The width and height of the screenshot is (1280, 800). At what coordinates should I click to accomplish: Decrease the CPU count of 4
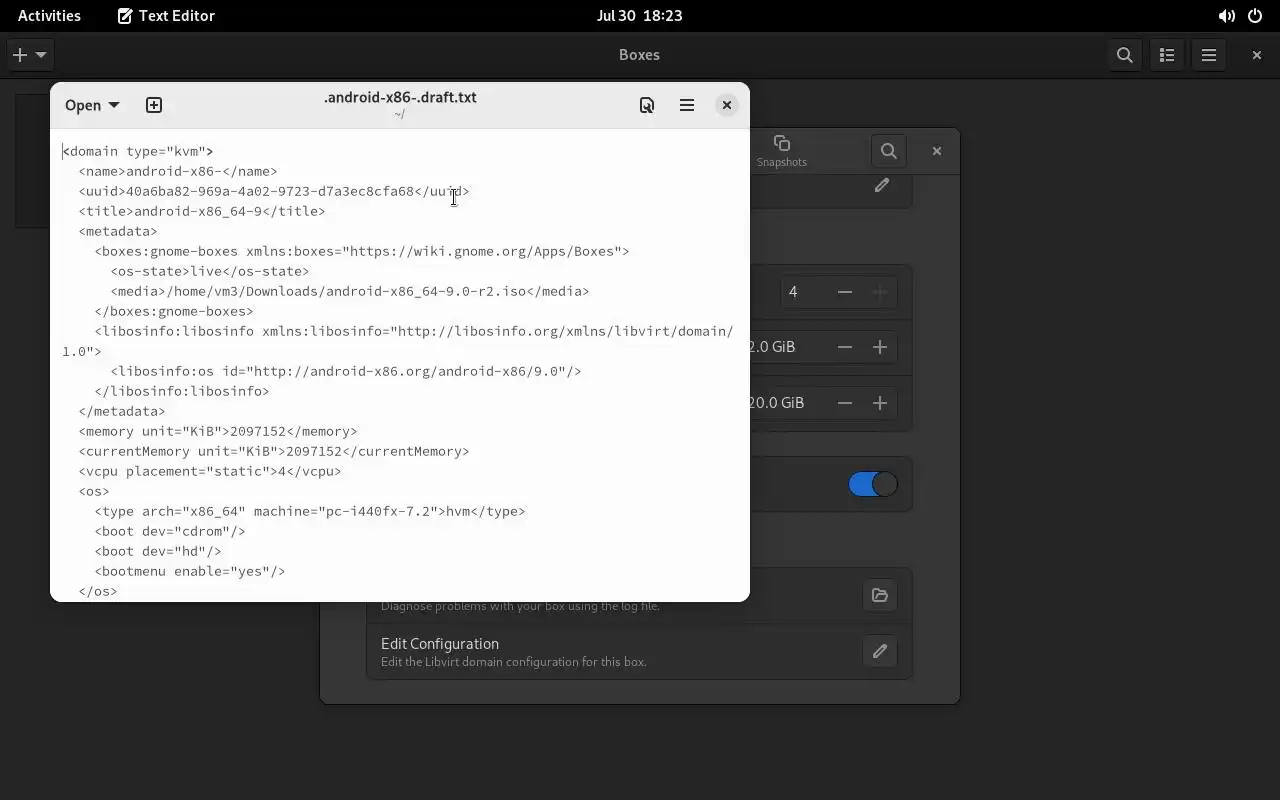pyautogui.click(x=845, y=292)
